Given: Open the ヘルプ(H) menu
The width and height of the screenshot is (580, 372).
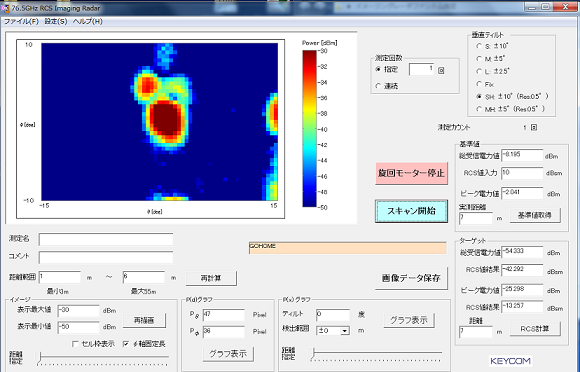Looking at the screenshot, I should (x=88, y=21).
